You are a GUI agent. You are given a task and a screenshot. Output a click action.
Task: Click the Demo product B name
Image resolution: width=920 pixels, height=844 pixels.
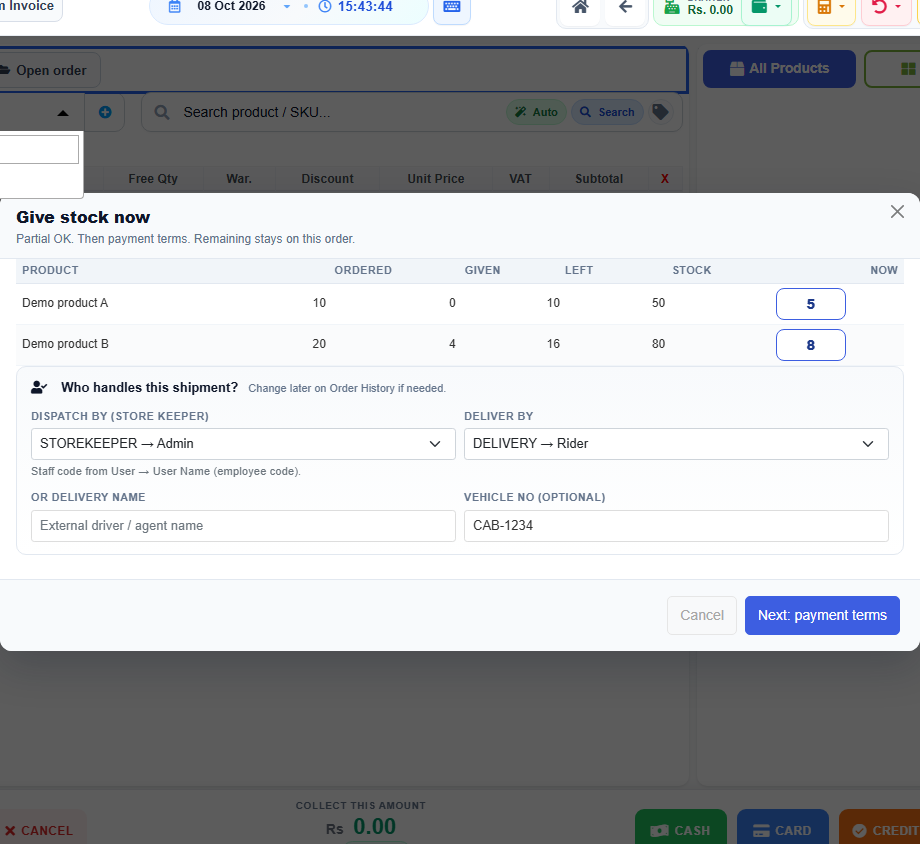[65, 344]
